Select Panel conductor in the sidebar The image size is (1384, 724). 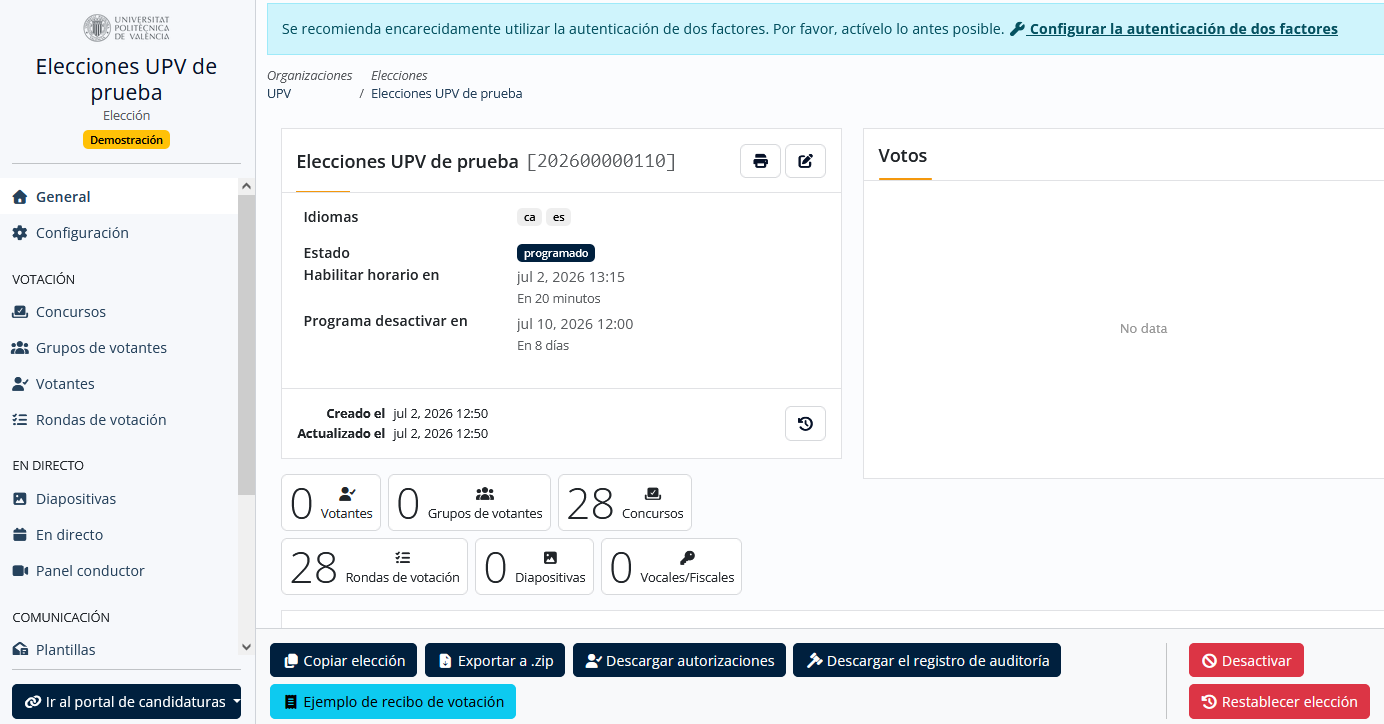[90, 571]
